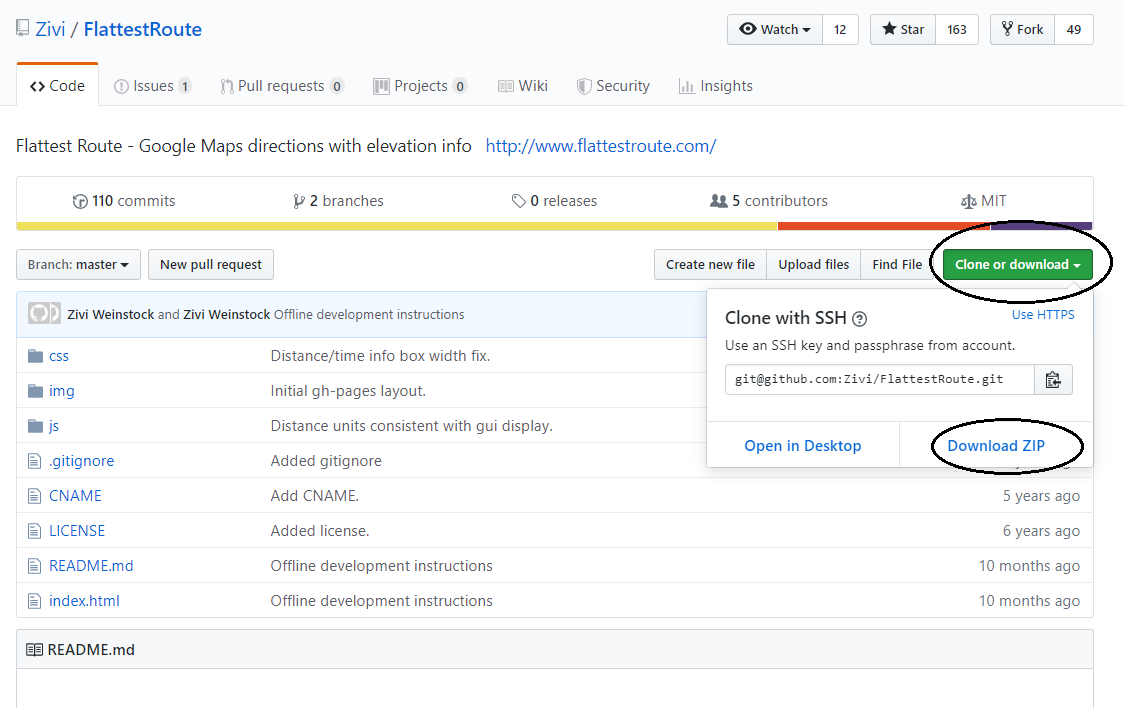View 110 commits
The height and width of the screenshot is (708, 1125).
124,202
